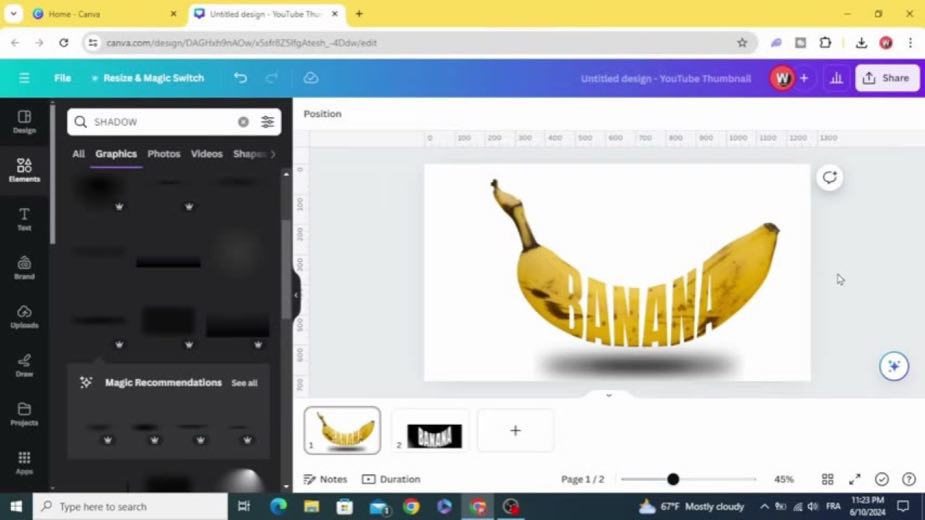Open the Notes panel
Viewport: 925px width, 520px height.
325,479
